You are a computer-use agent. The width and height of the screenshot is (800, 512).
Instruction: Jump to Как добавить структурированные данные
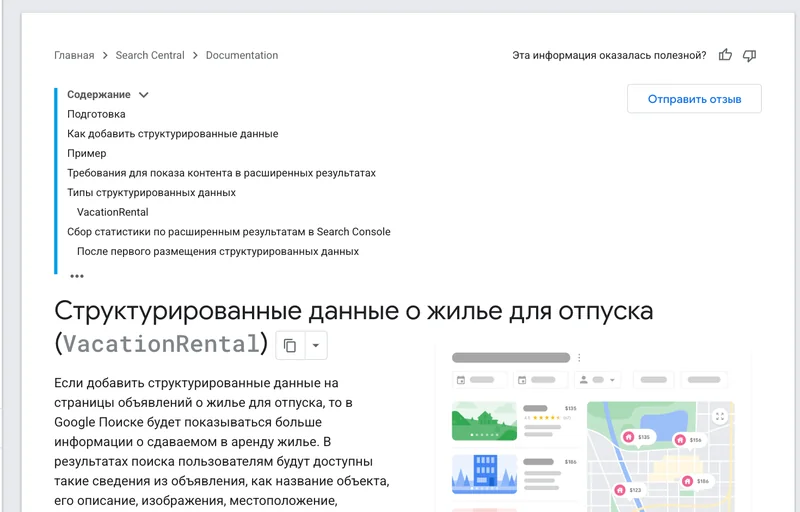tap(173, 134)
